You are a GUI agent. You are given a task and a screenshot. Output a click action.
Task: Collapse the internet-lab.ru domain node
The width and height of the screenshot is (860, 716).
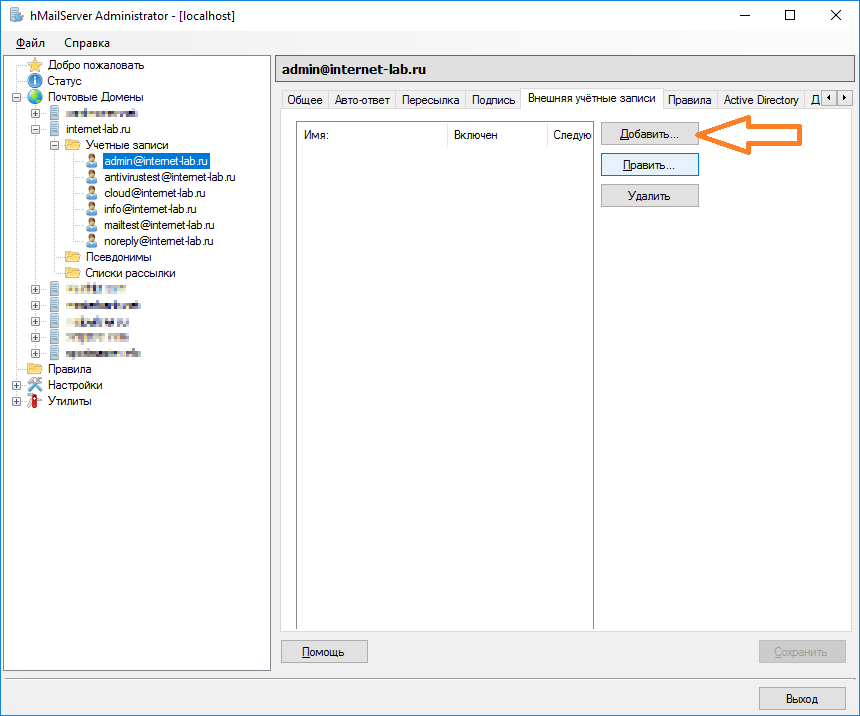coord(36,129)
